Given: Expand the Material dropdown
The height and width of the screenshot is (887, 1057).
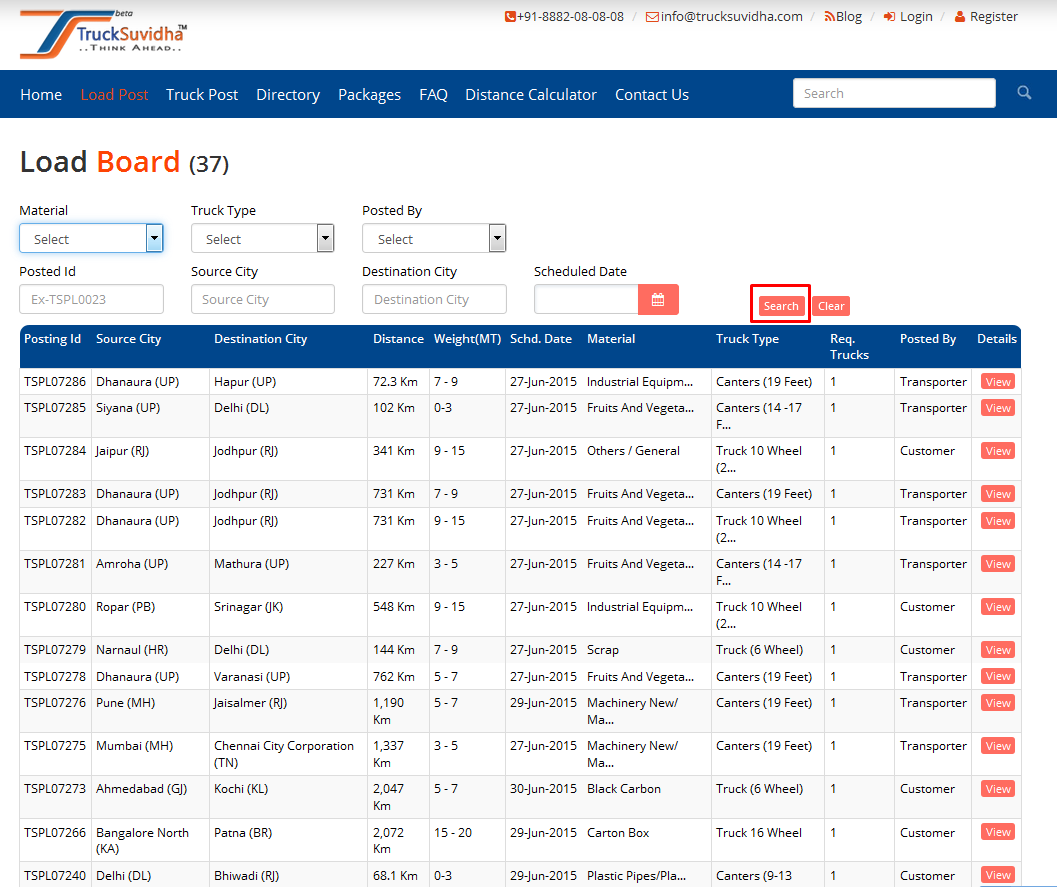Looking at the screenshot, I should (x=91, y=239).
